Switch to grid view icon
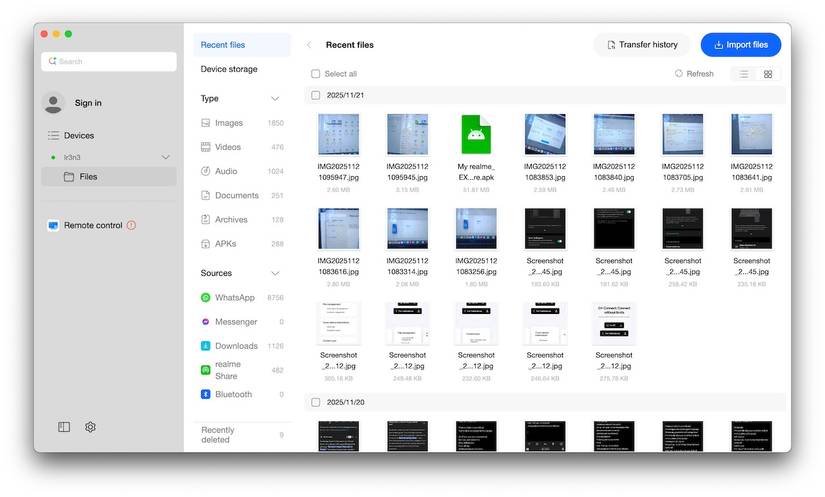The image size is (825, 497). click(768, 74)
